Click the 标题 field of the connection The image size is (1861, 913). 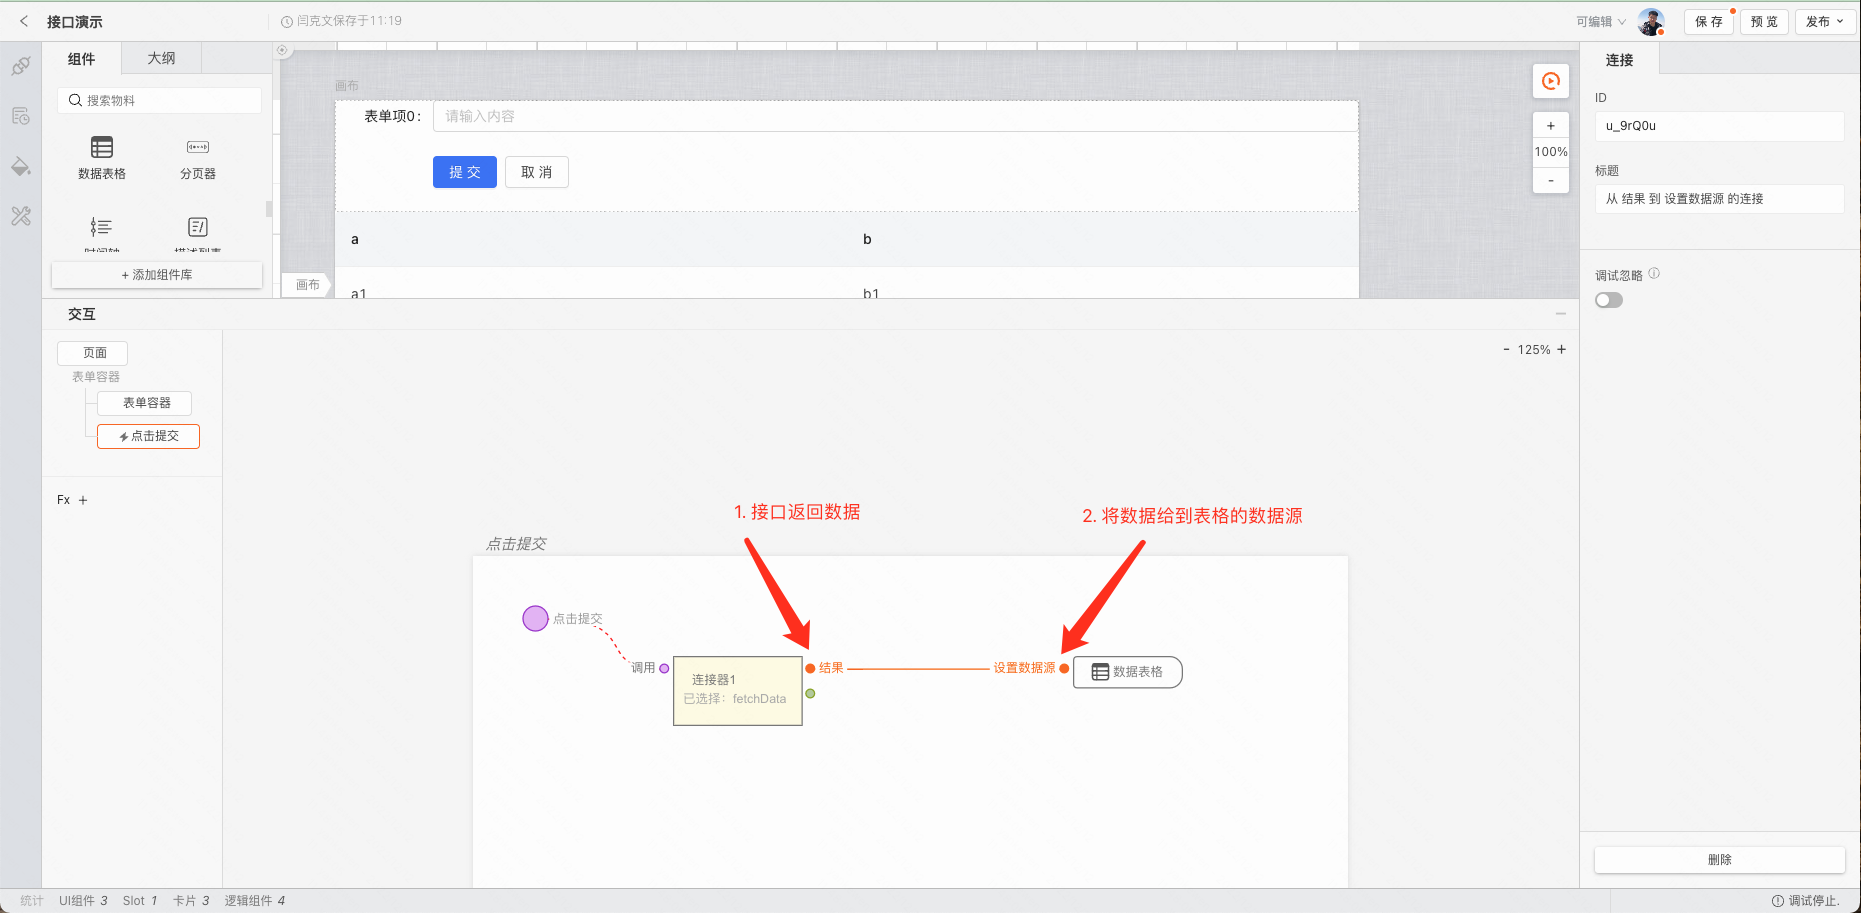[1719, 199]
